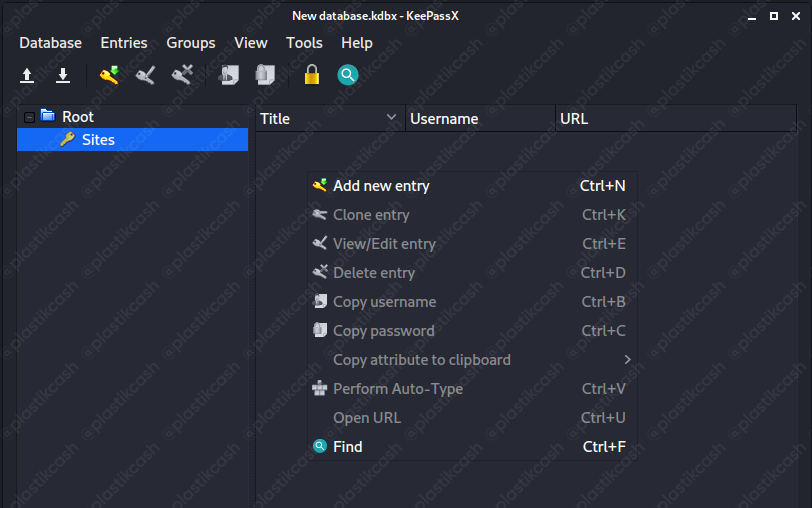Click the Open database toolbar icon
This screenshot has width=812, height=508.
point(27,76)
